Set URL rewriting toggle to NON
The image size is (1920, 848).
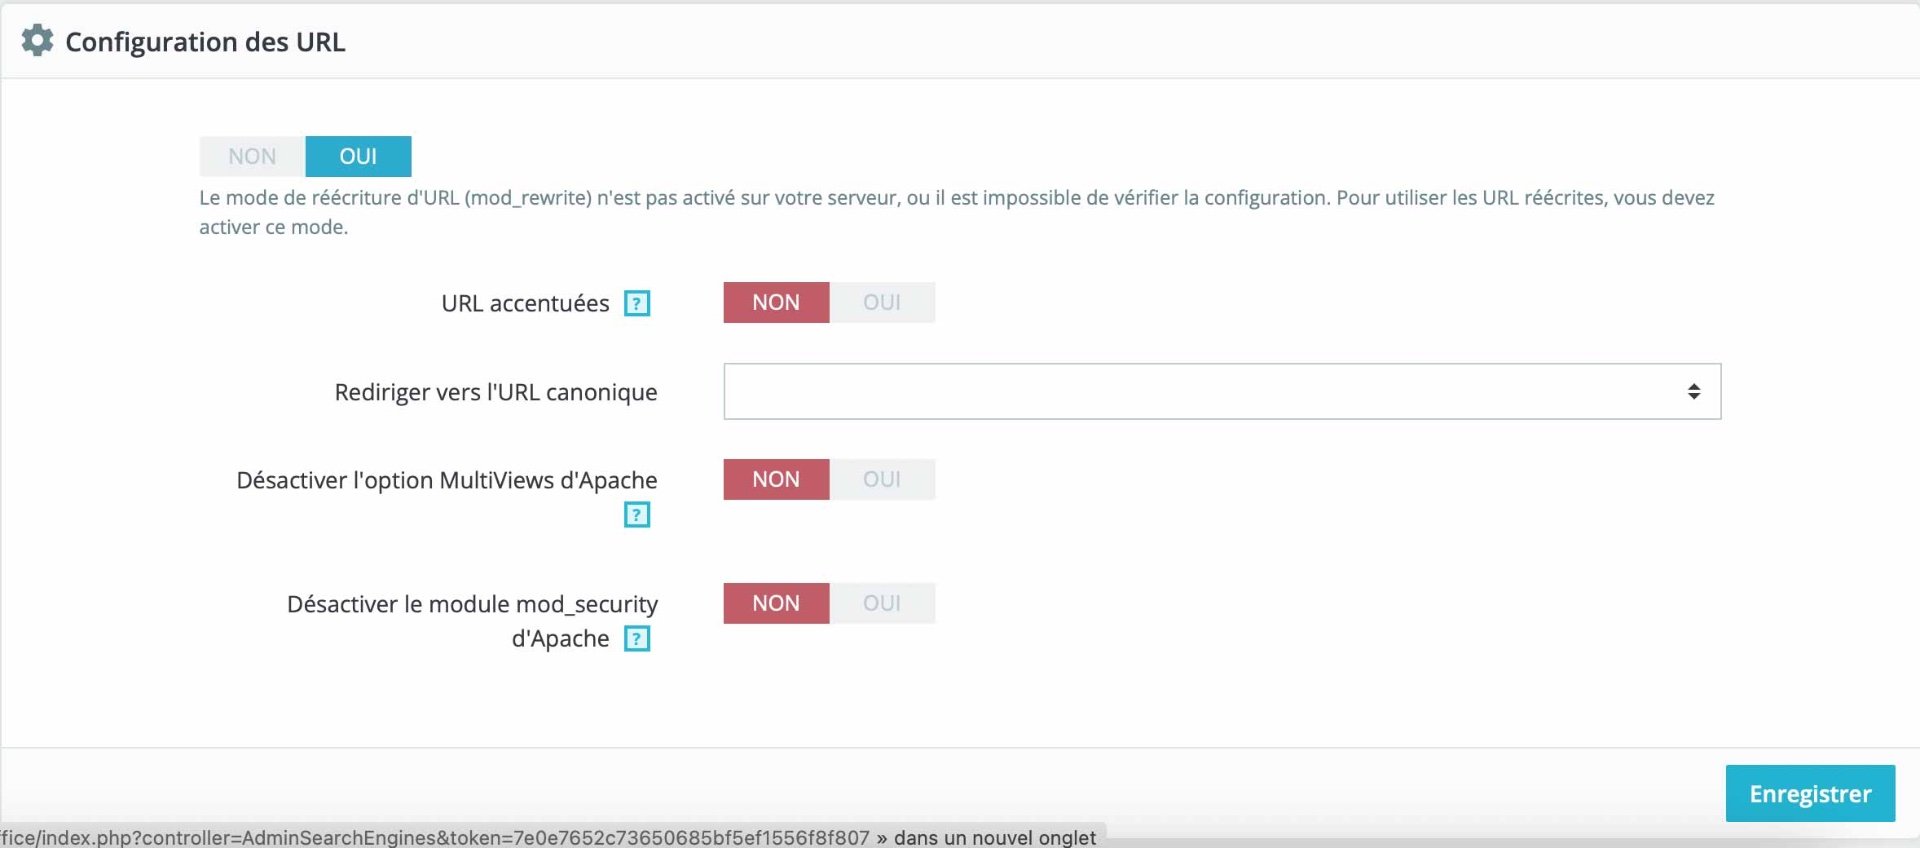tap(252, 156)
